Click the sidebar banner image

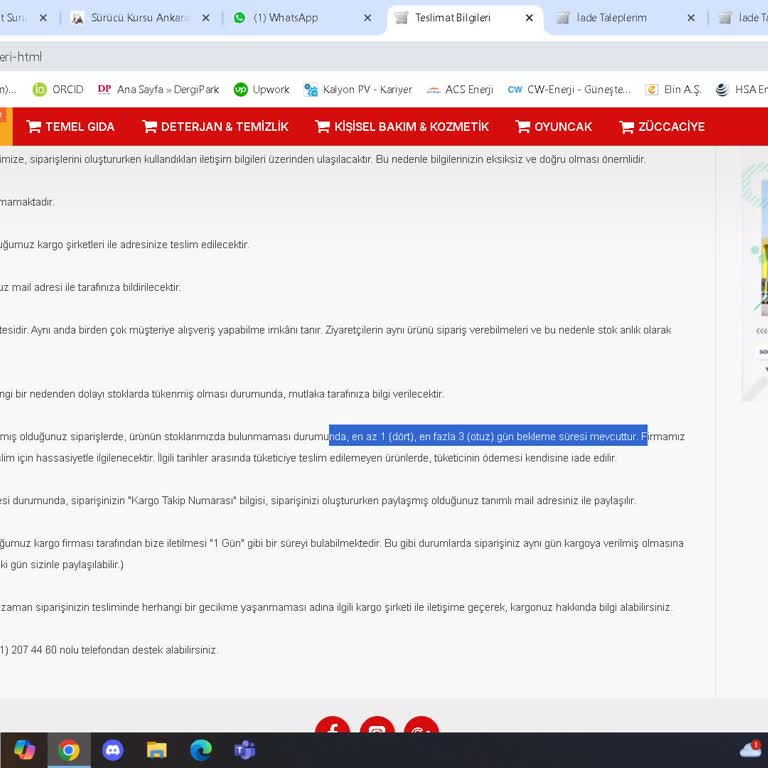pyautogui.click(x=754, y=282)
